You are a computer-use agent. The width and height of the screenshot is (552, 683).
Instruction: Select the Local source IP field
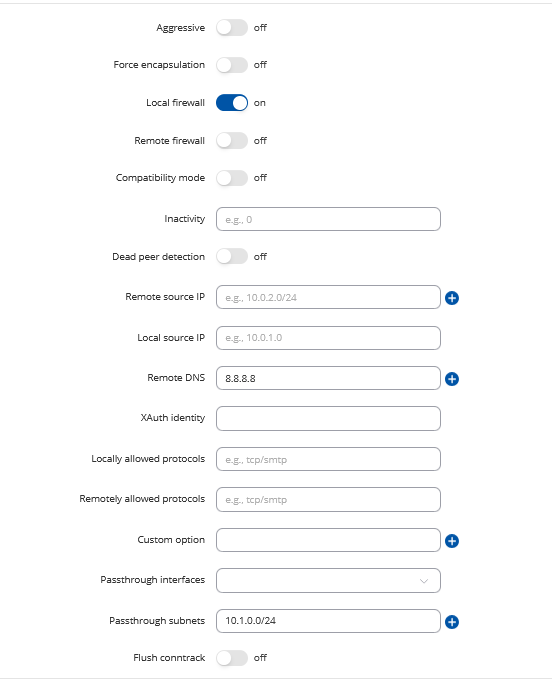[x=328, y=338]
